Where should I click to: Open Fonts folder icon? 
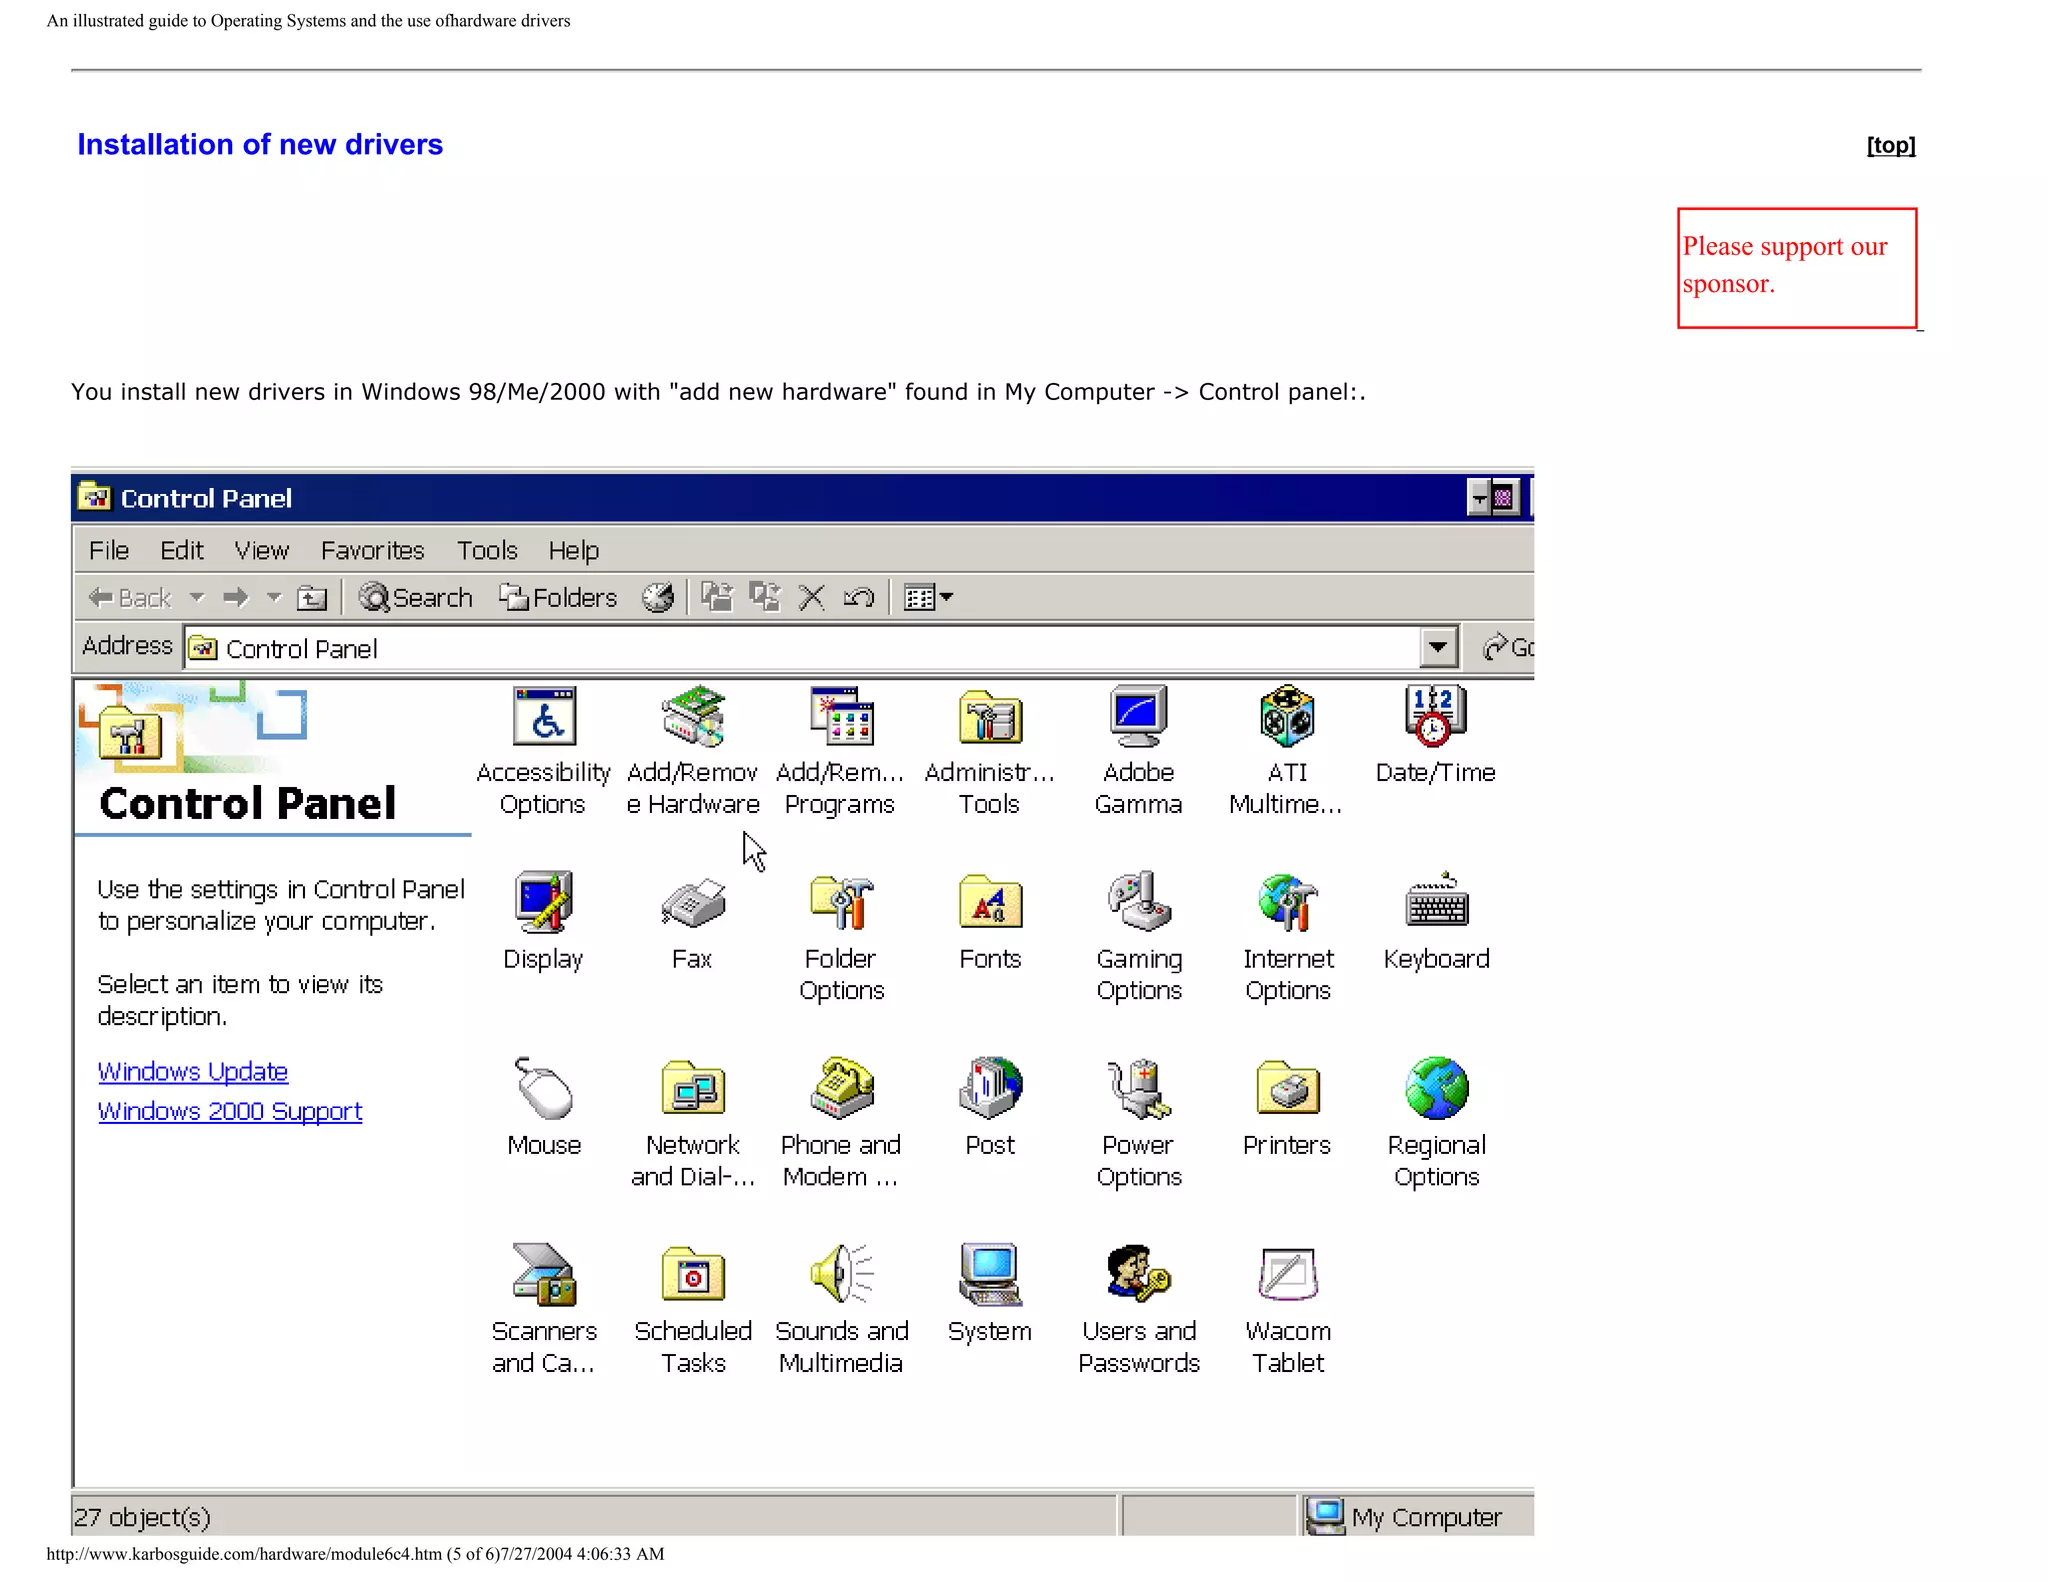[x=990, y=902]
